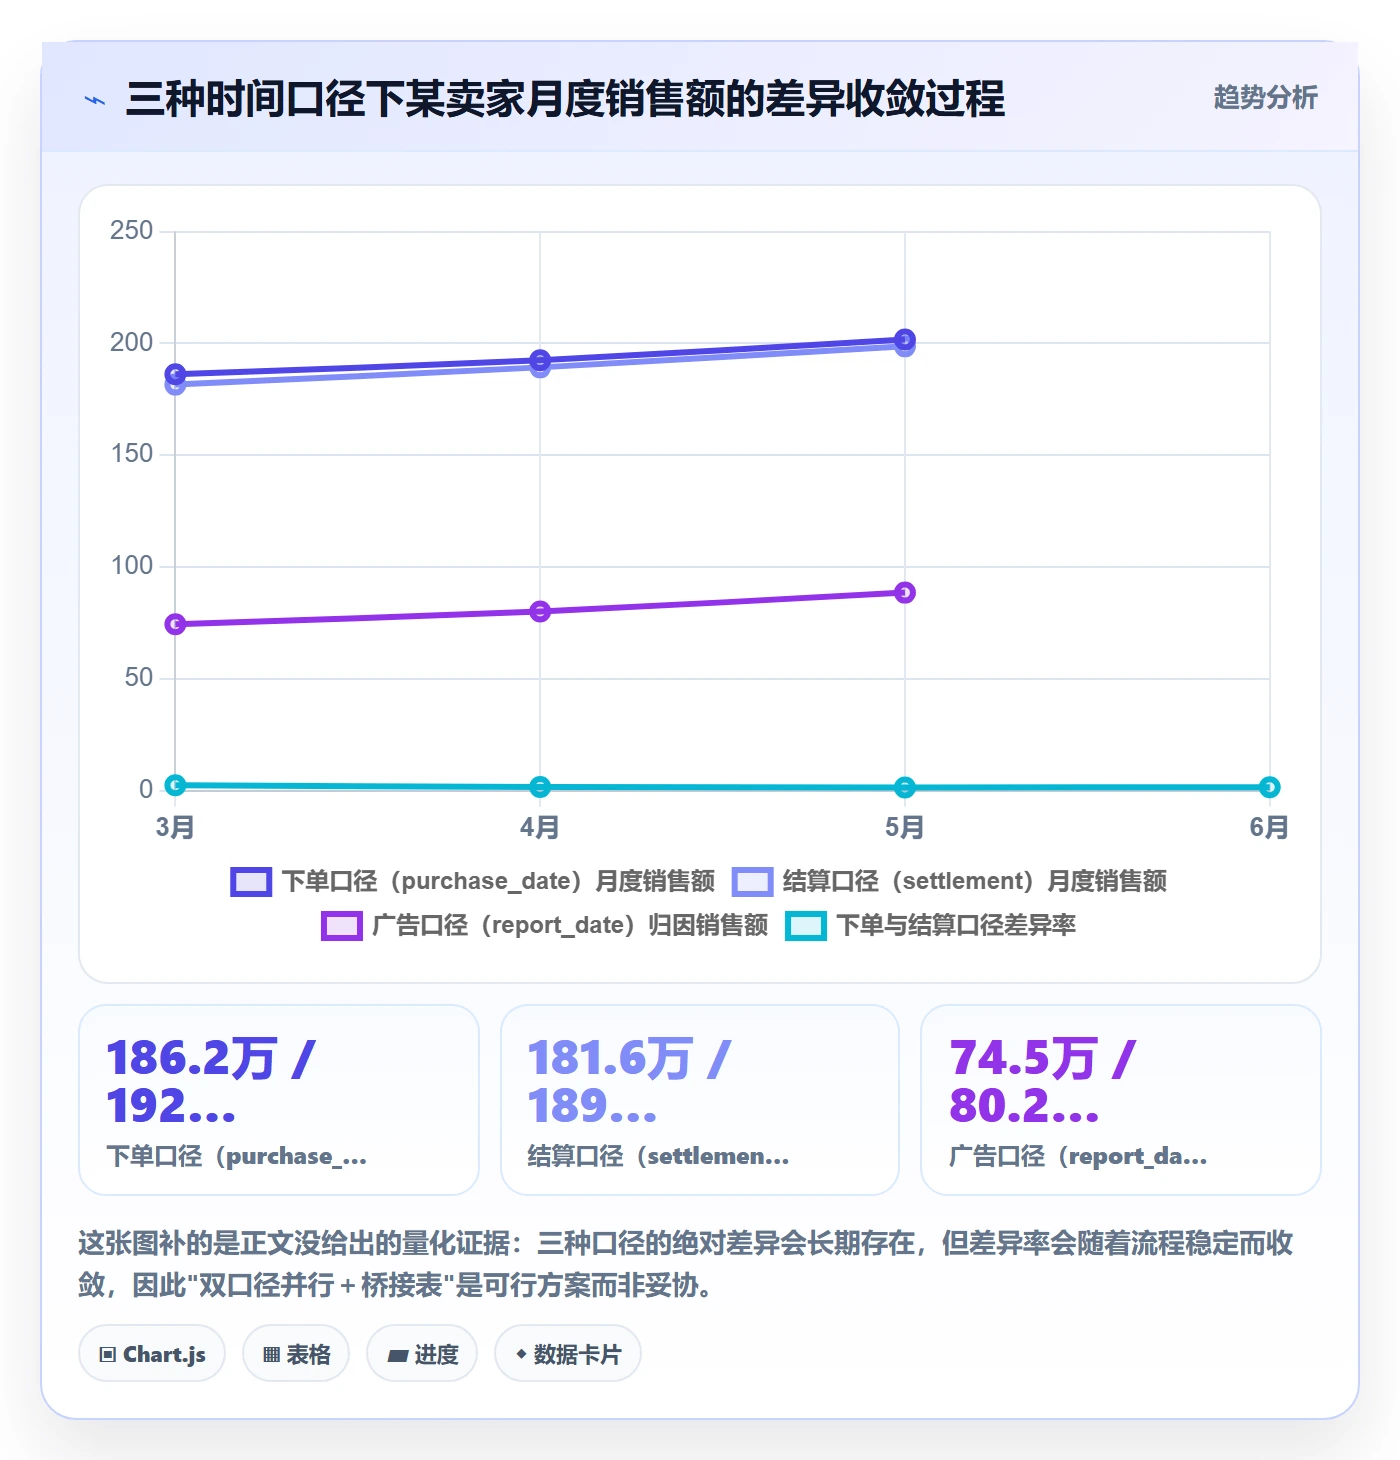Select the 表格 tag
The image size is (1400, 1460).
[x=296, y=1354]
